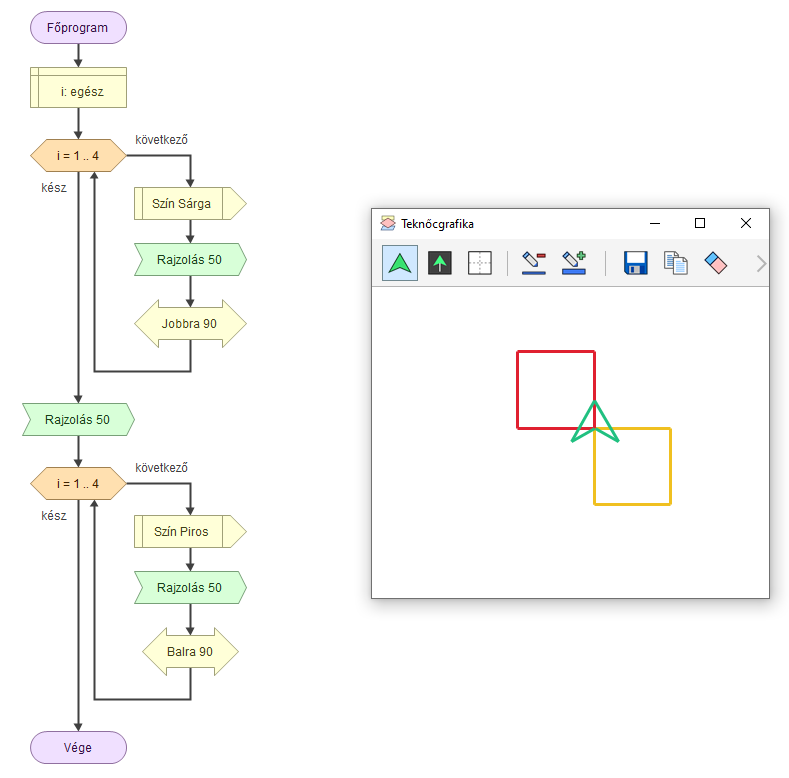
Task: Select the first 'i = 1 .. 4' loop
Action: [78, 156]
